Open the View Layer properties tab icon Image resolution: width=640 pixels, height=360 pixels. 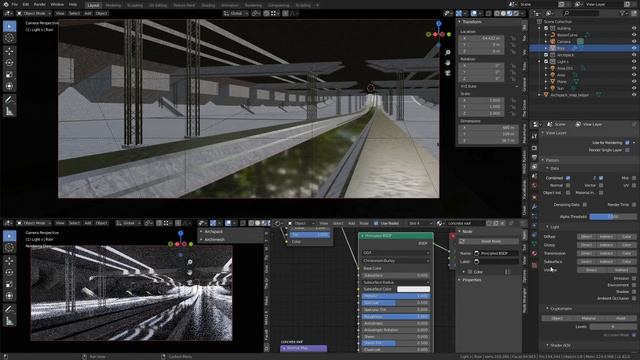pyautogui.click(x=534, y=167)
